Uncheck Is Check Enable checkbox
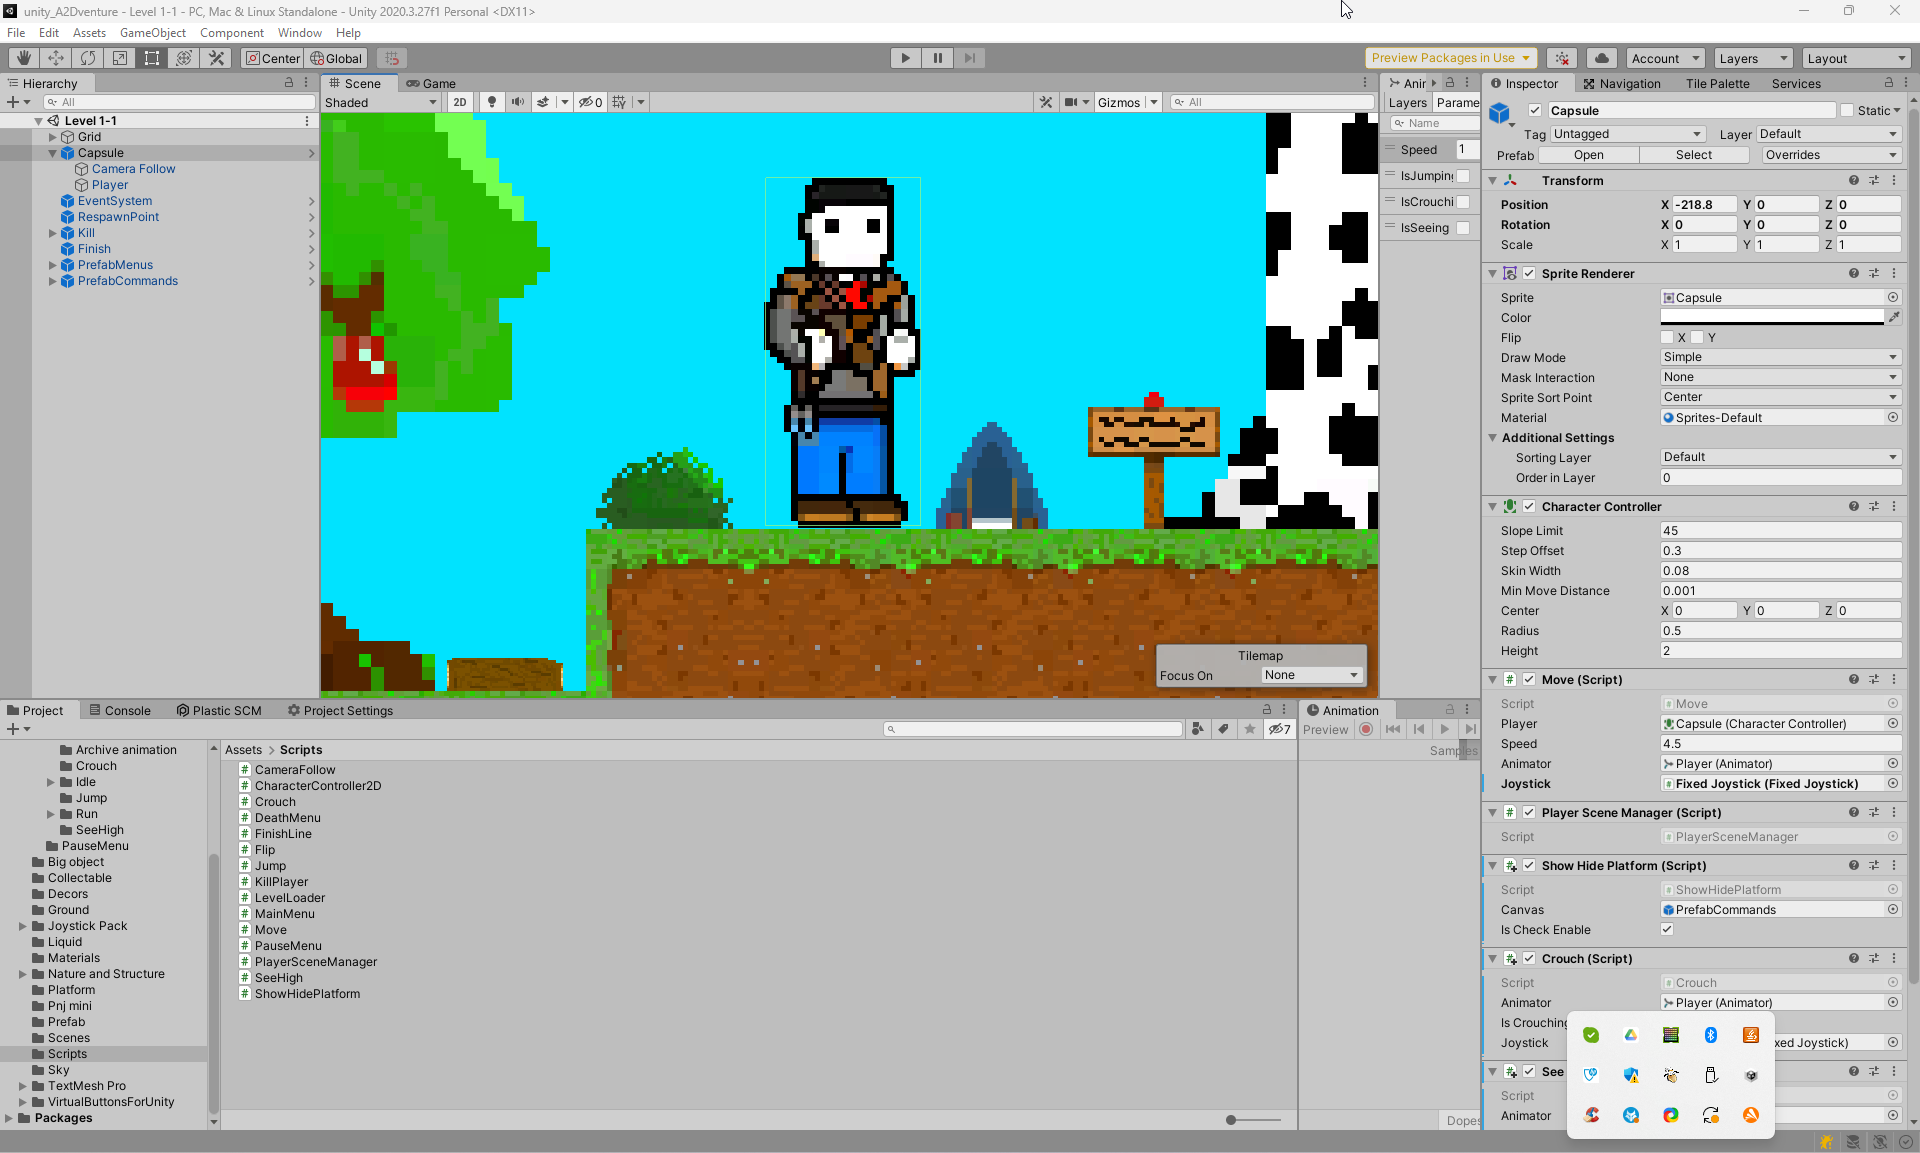 (x=1667, y=930)
